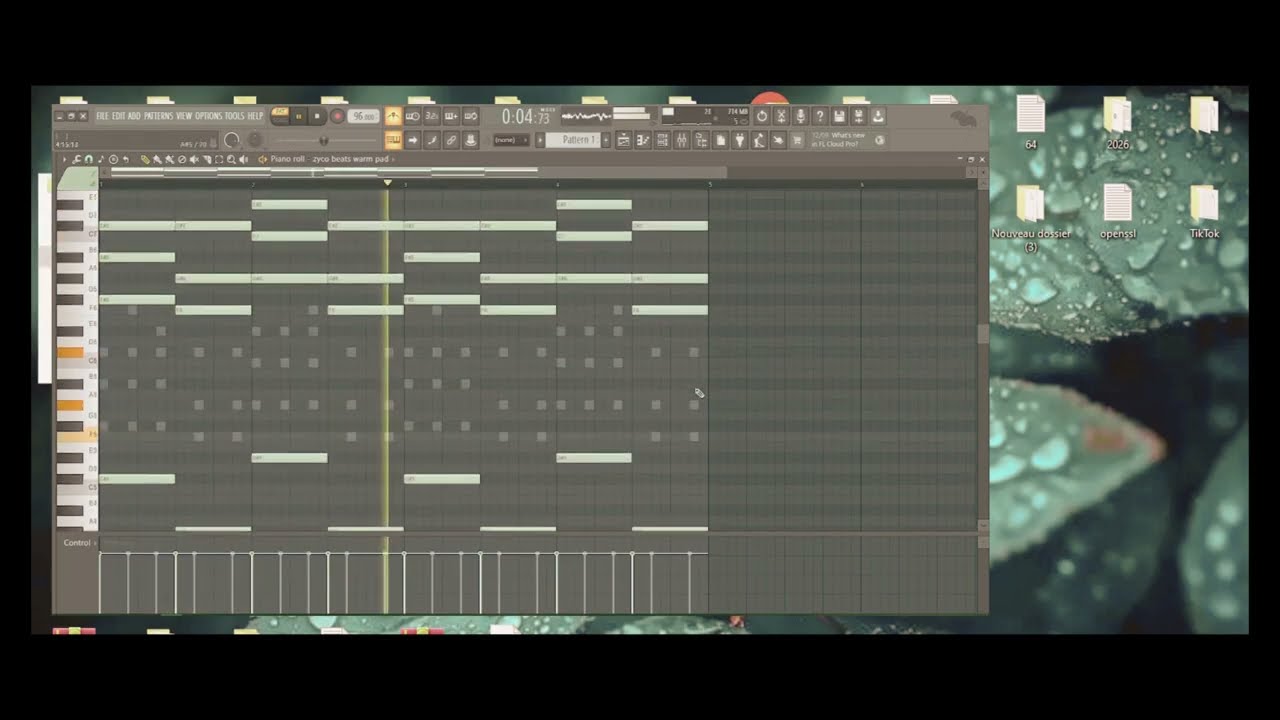Expand target channel arrow after warm pad title
This screenshot has height=720, width=1280.
point(393,159)
